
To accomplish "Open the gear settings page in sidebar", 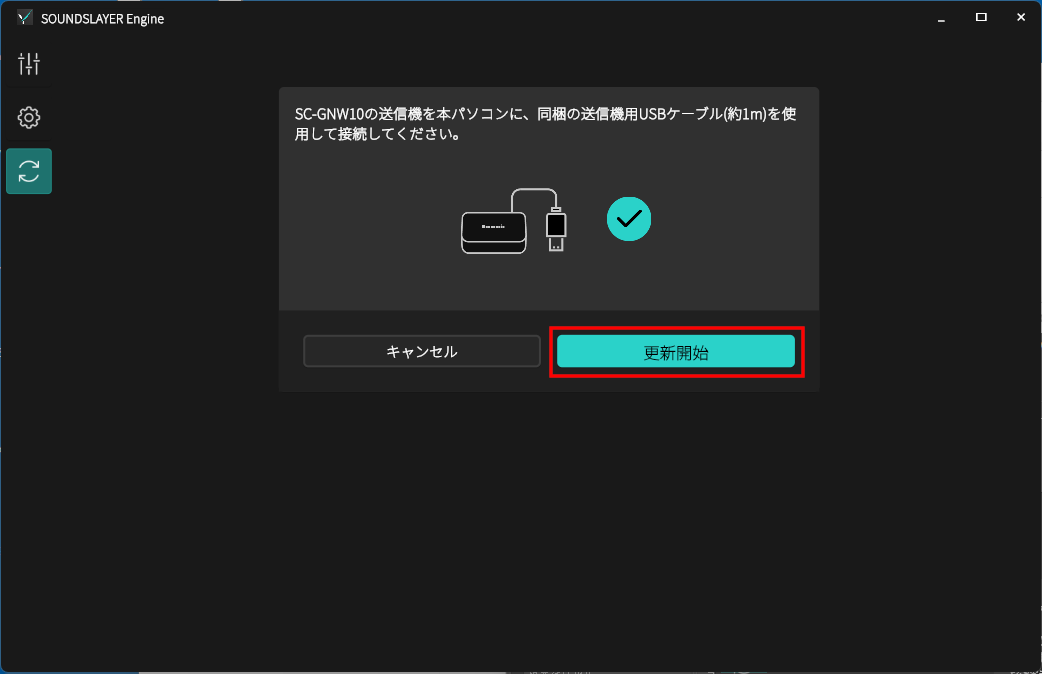I will pos(29,118).
